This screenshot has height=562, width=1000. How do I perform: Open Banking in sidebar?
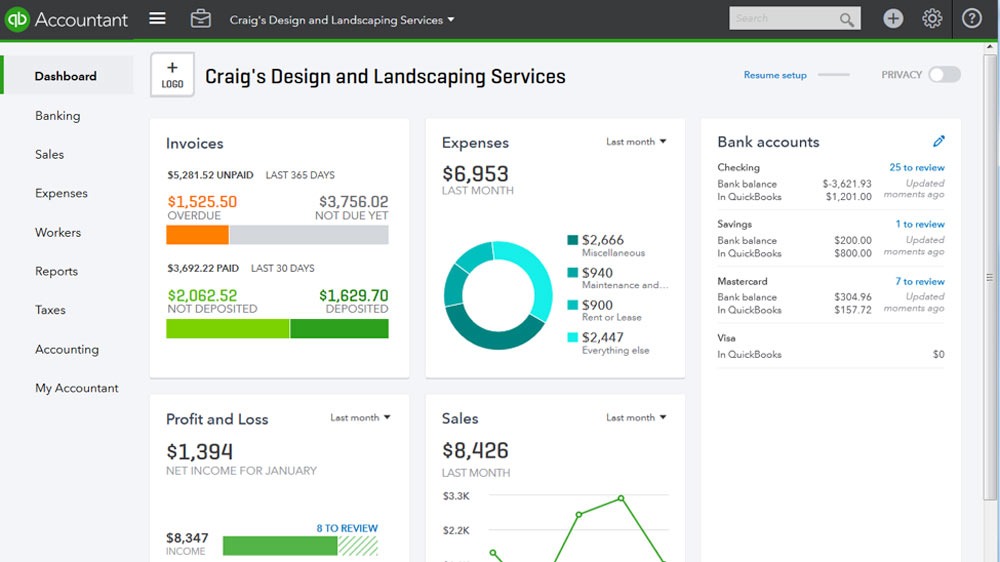point(57,115)
